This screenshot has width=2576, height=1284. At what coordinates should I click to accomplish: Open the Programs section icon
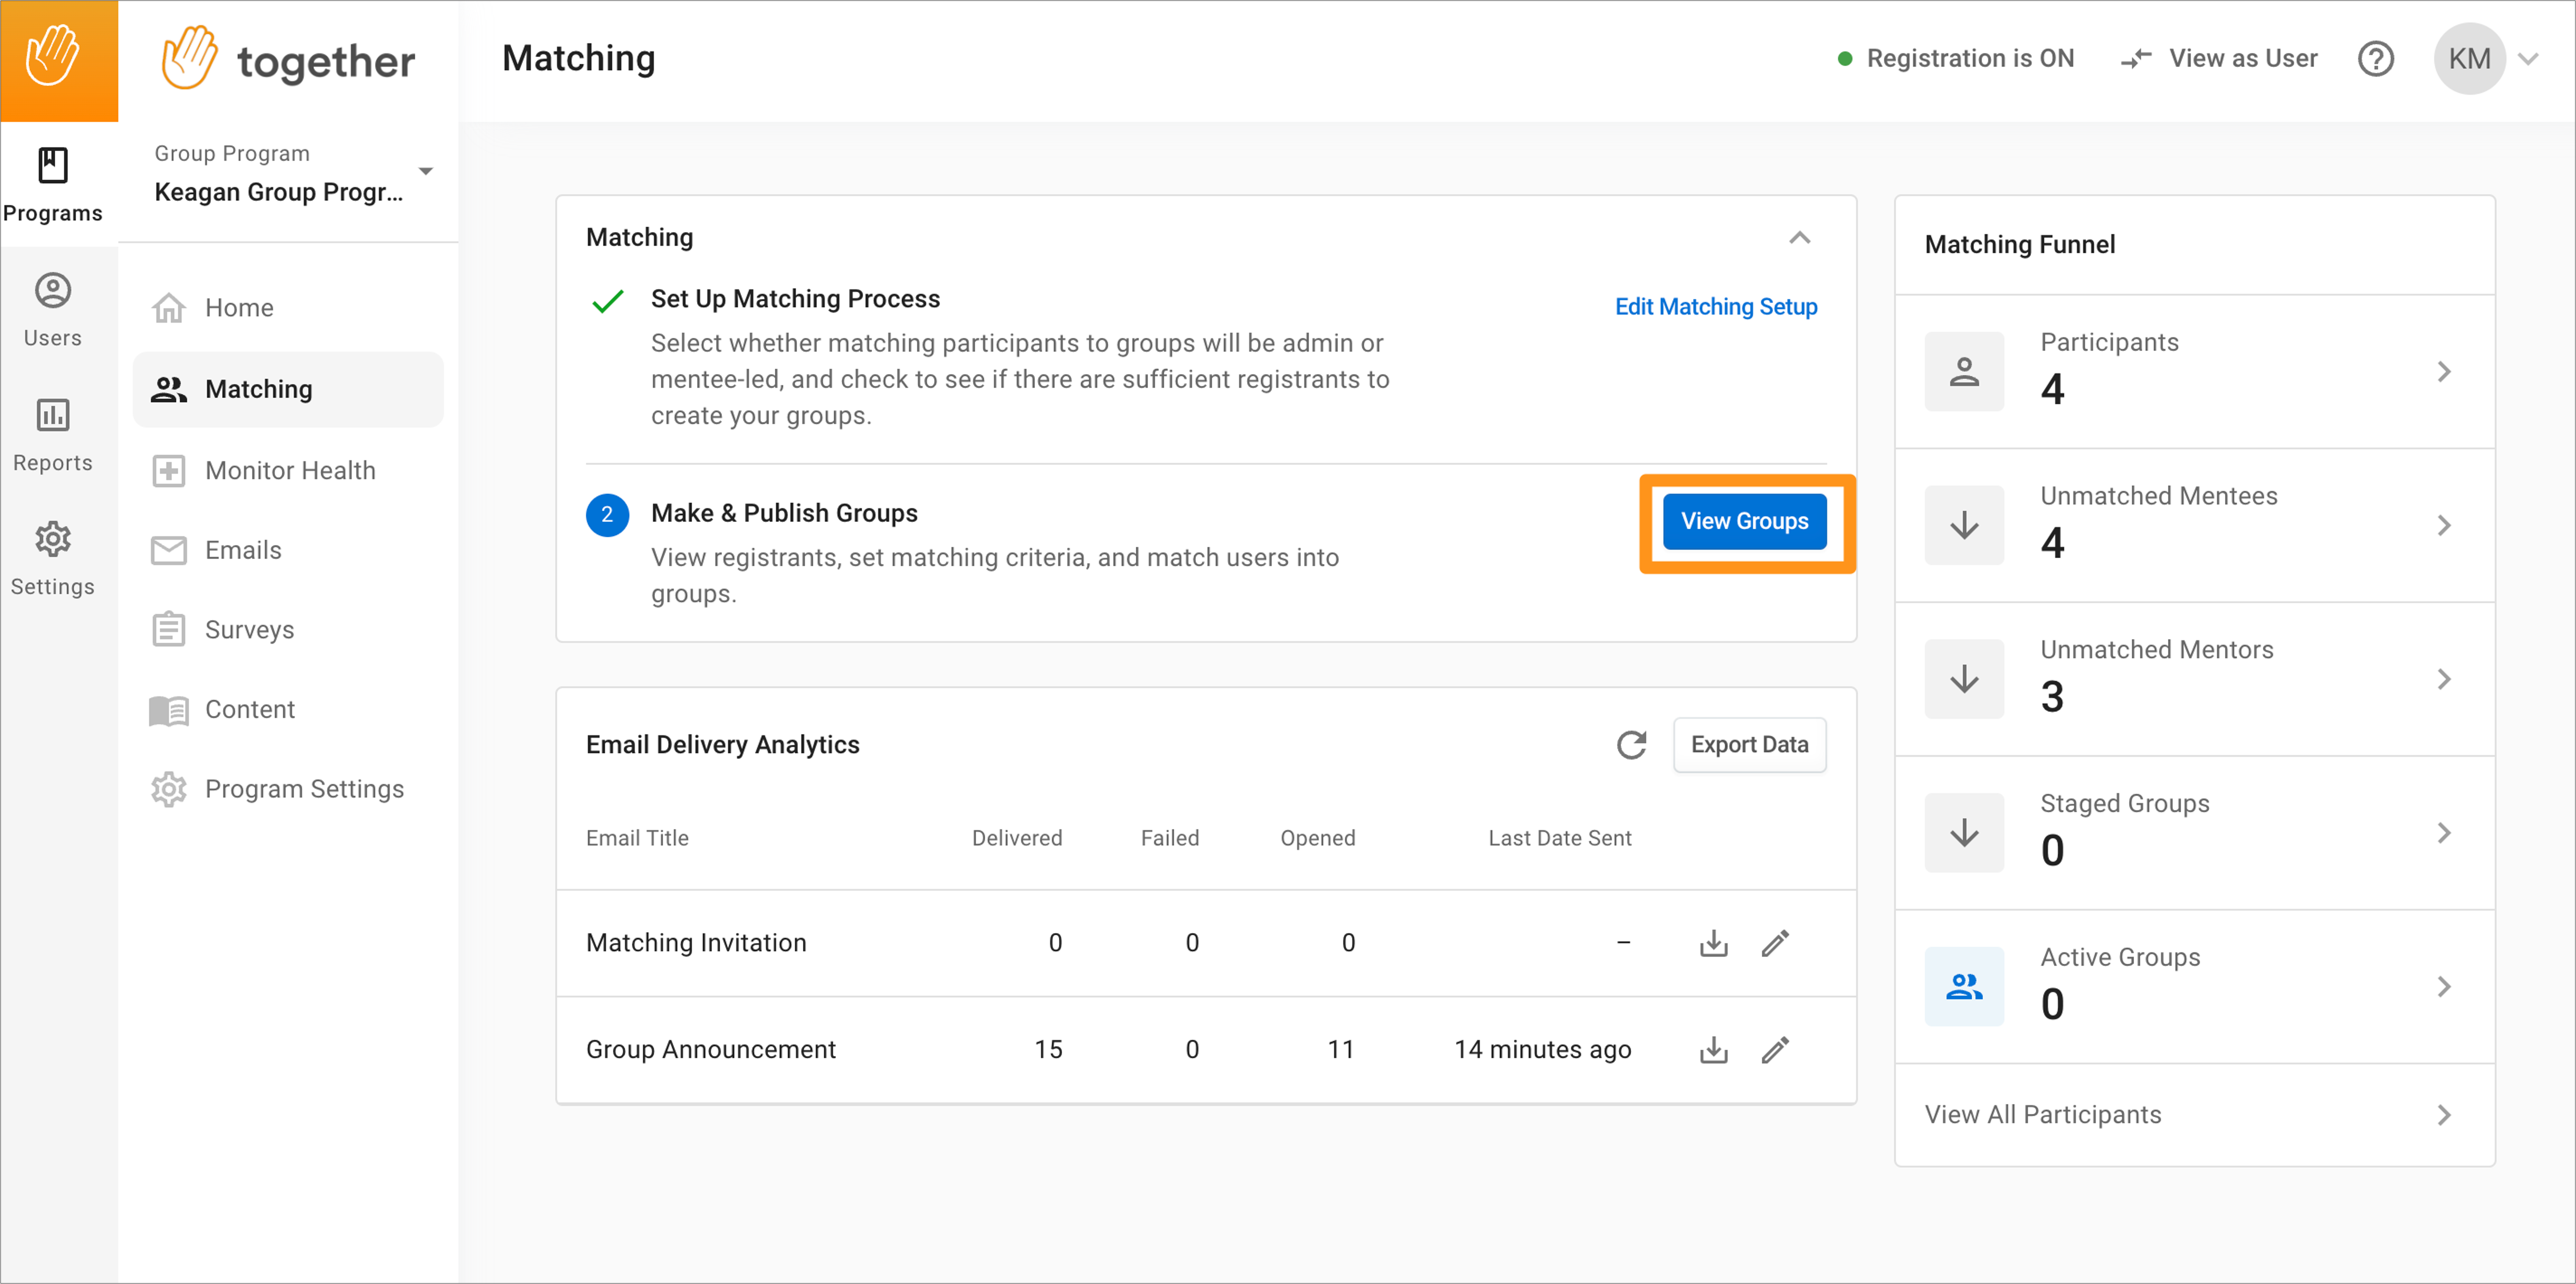pyautogui.click(x=53, y=166)
